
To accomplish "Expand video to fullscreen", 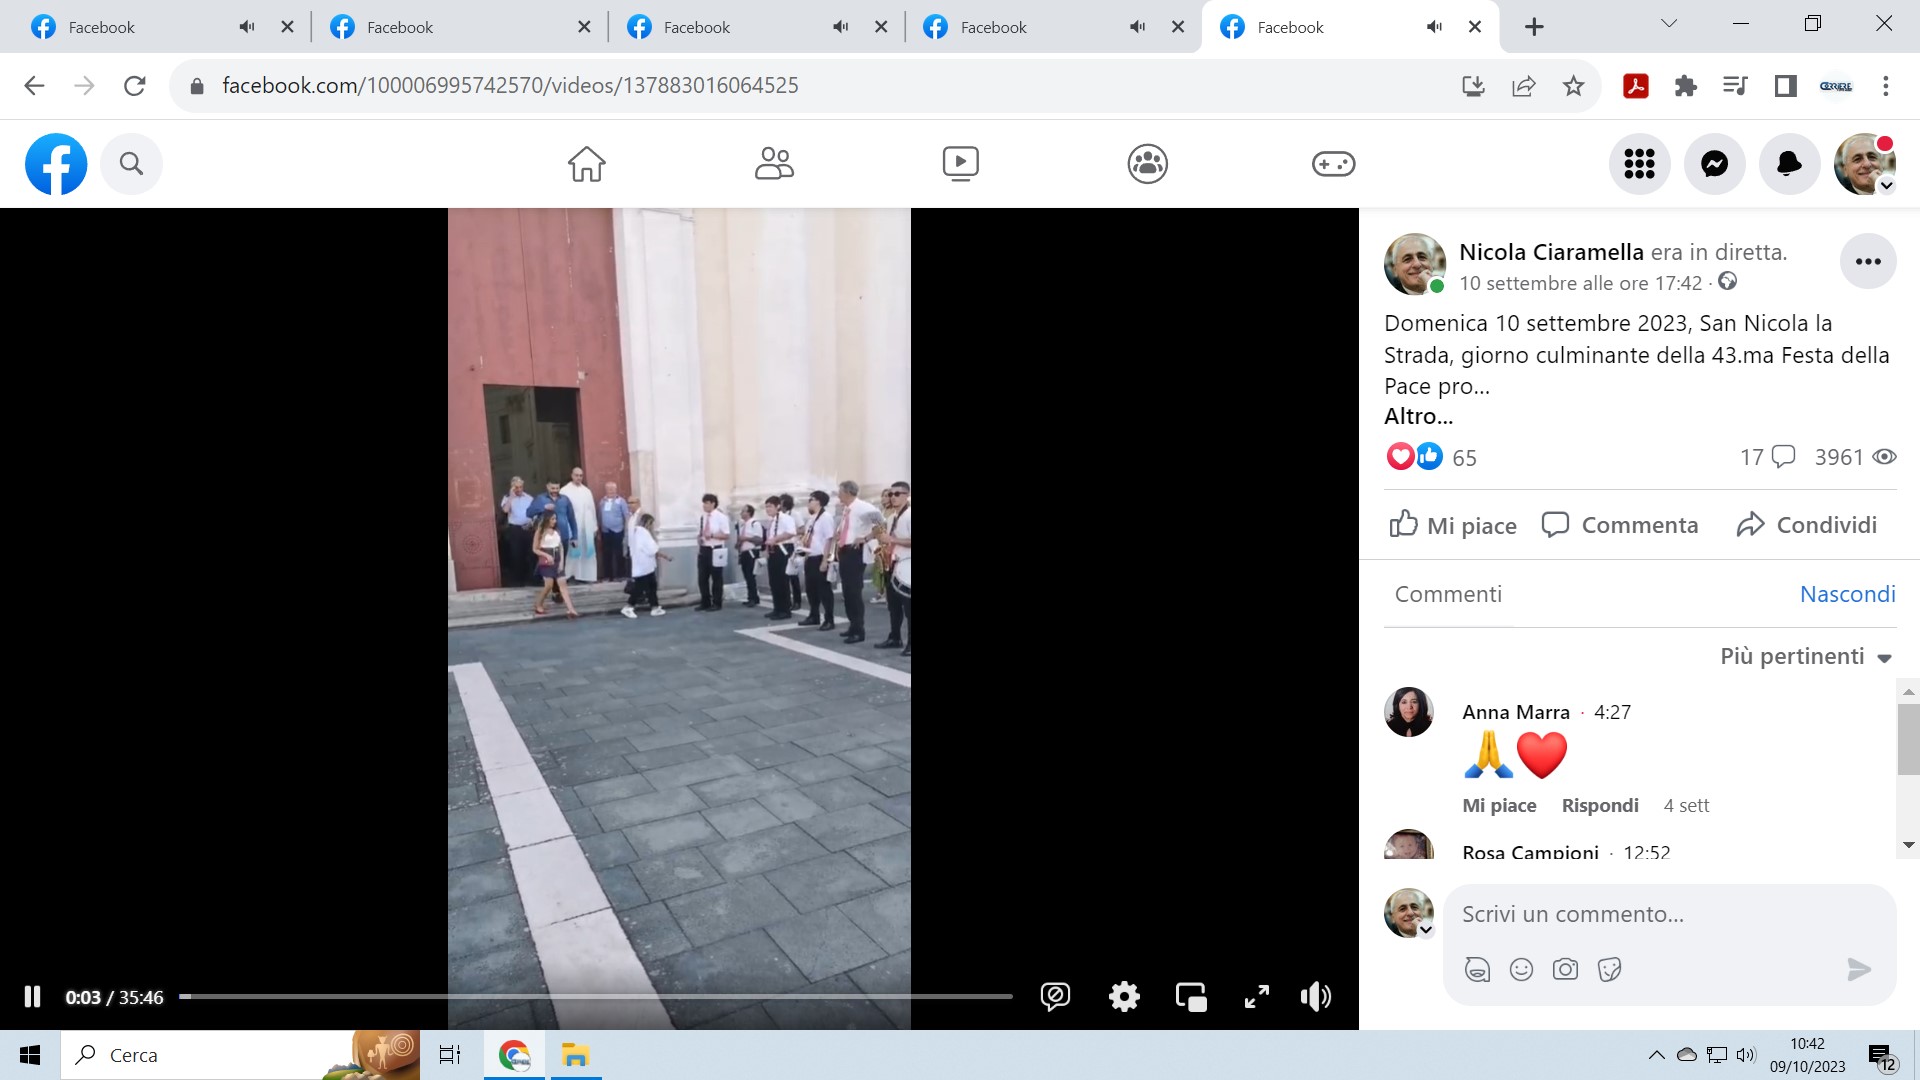I will click(1257, 996).
